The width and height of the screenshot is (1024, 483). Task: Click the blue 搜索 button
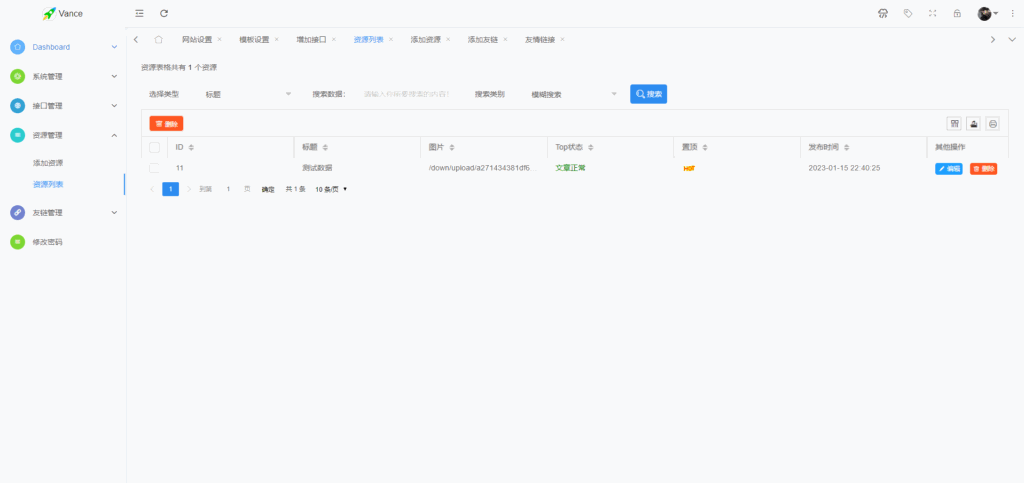[648, 94]
